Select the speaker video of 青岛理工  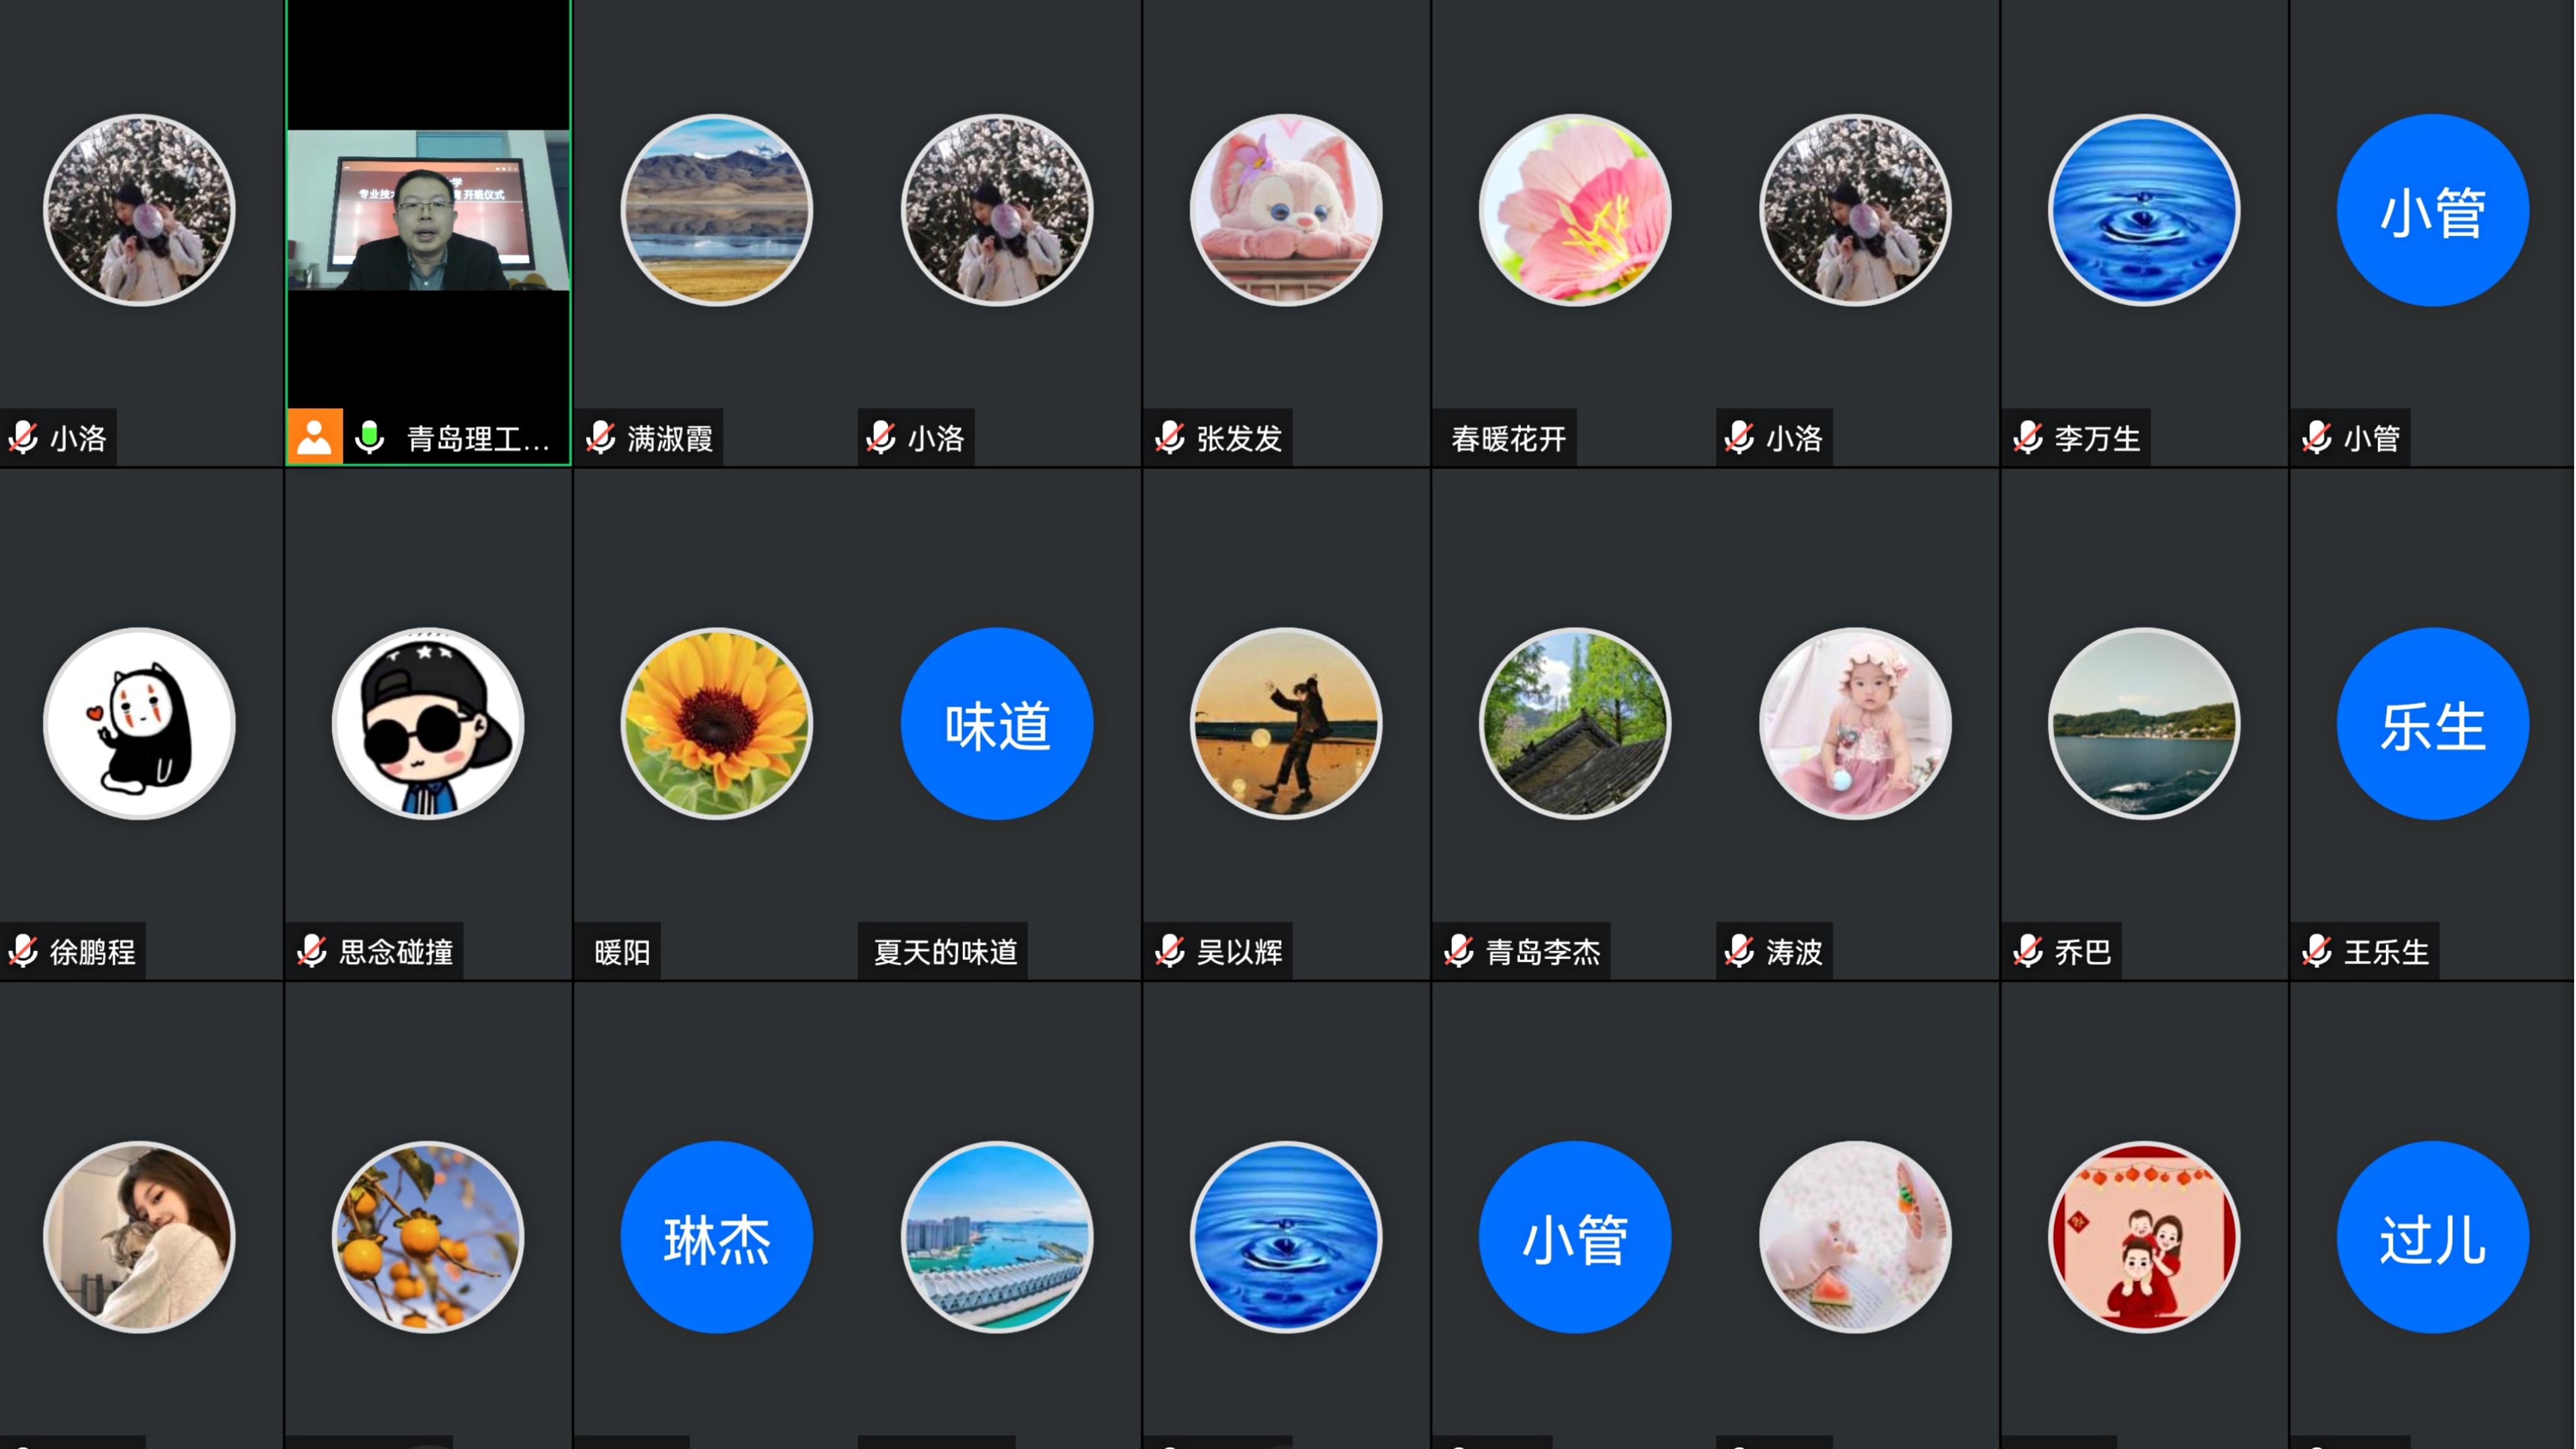pyautogui.click(x=428, y=210)
